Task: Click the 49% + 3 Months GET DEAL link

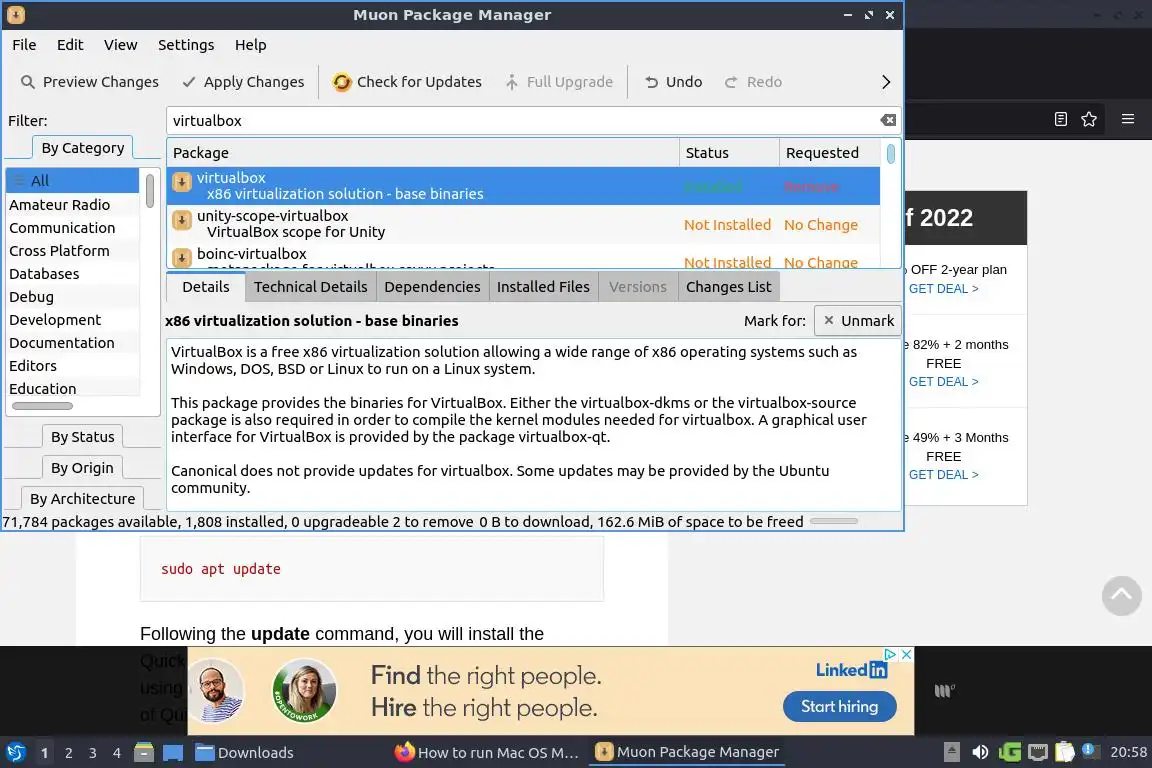Action: coord(943,475)
